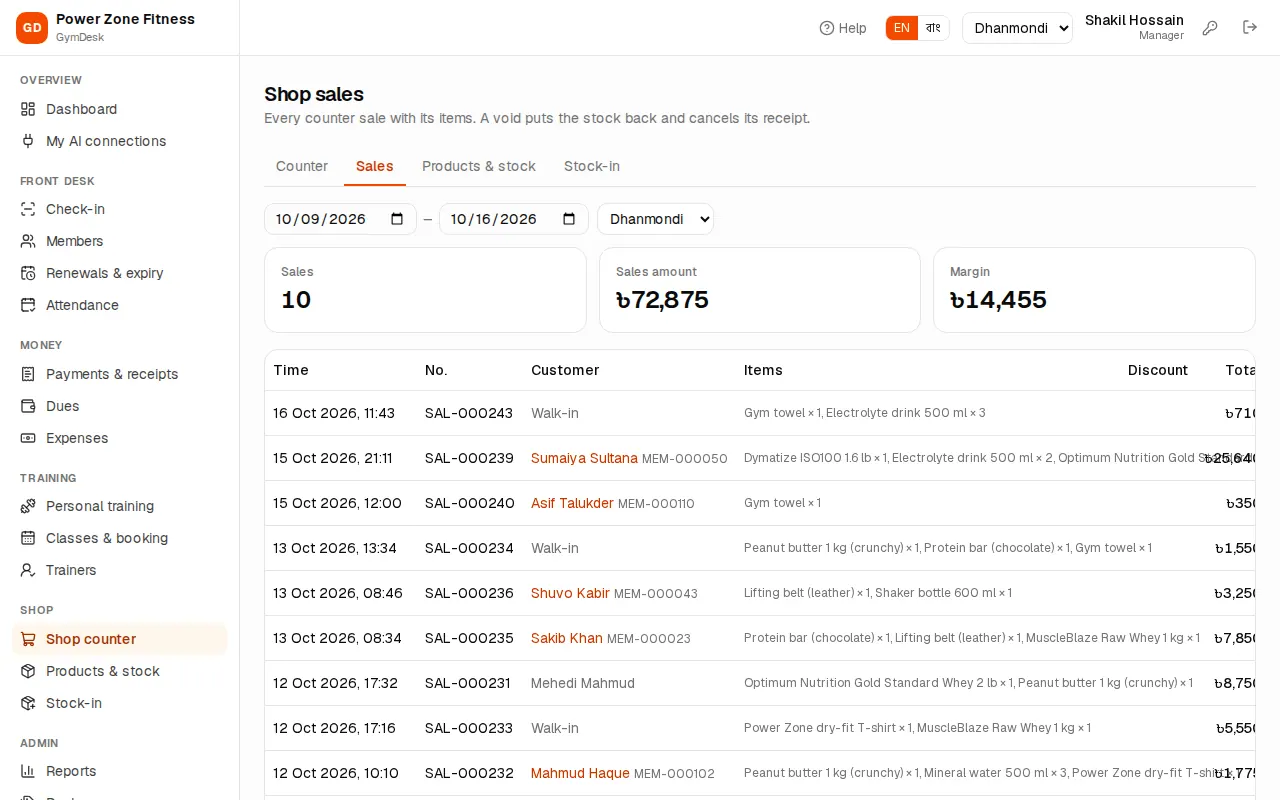Click sale number SAL-000231
1280x800 pixels.
click(x=469, y=683)
